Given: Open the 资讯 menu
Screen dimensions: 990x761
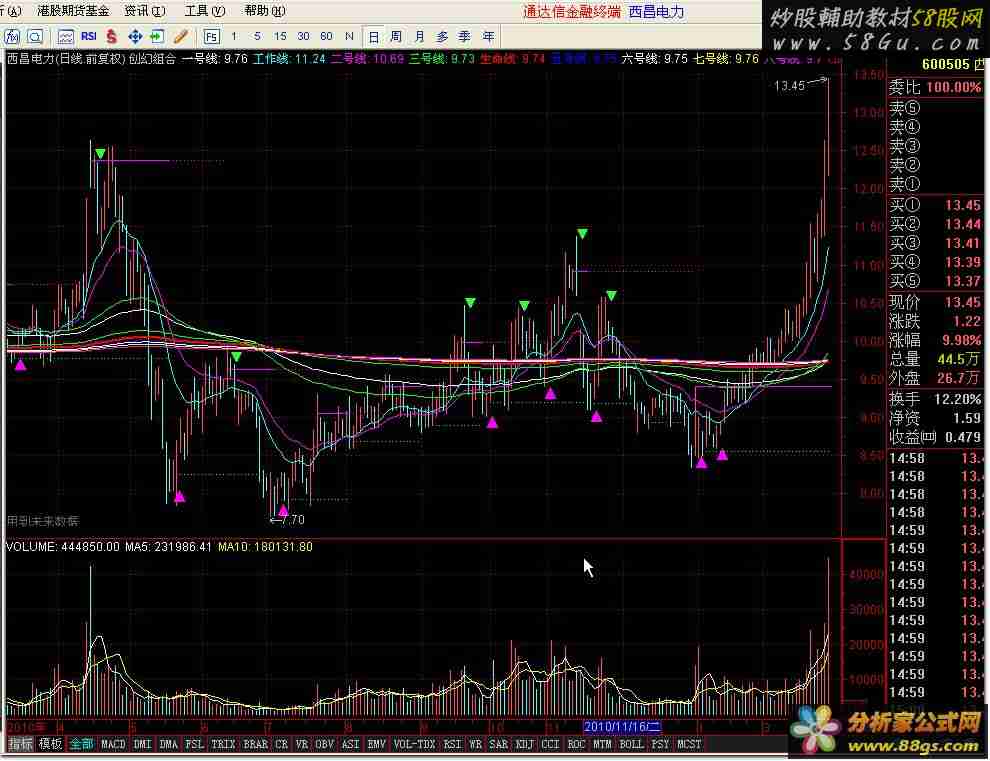Looking at the screenshot, I should (x=144, y=11).
